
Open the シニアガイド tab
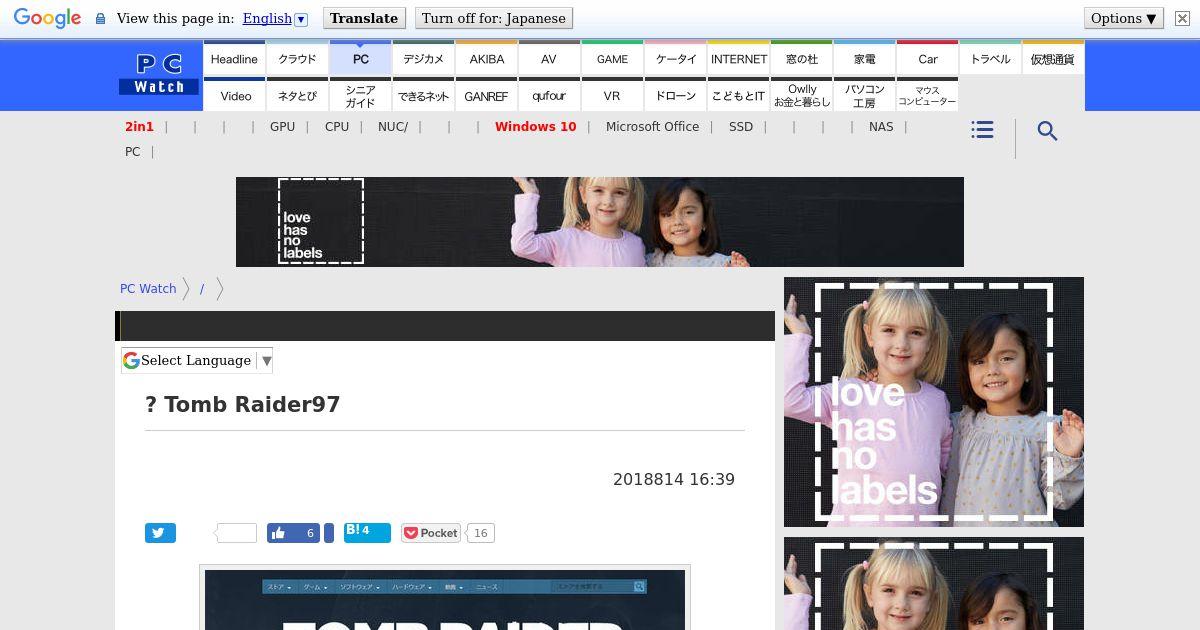click(x=360, y=95)
